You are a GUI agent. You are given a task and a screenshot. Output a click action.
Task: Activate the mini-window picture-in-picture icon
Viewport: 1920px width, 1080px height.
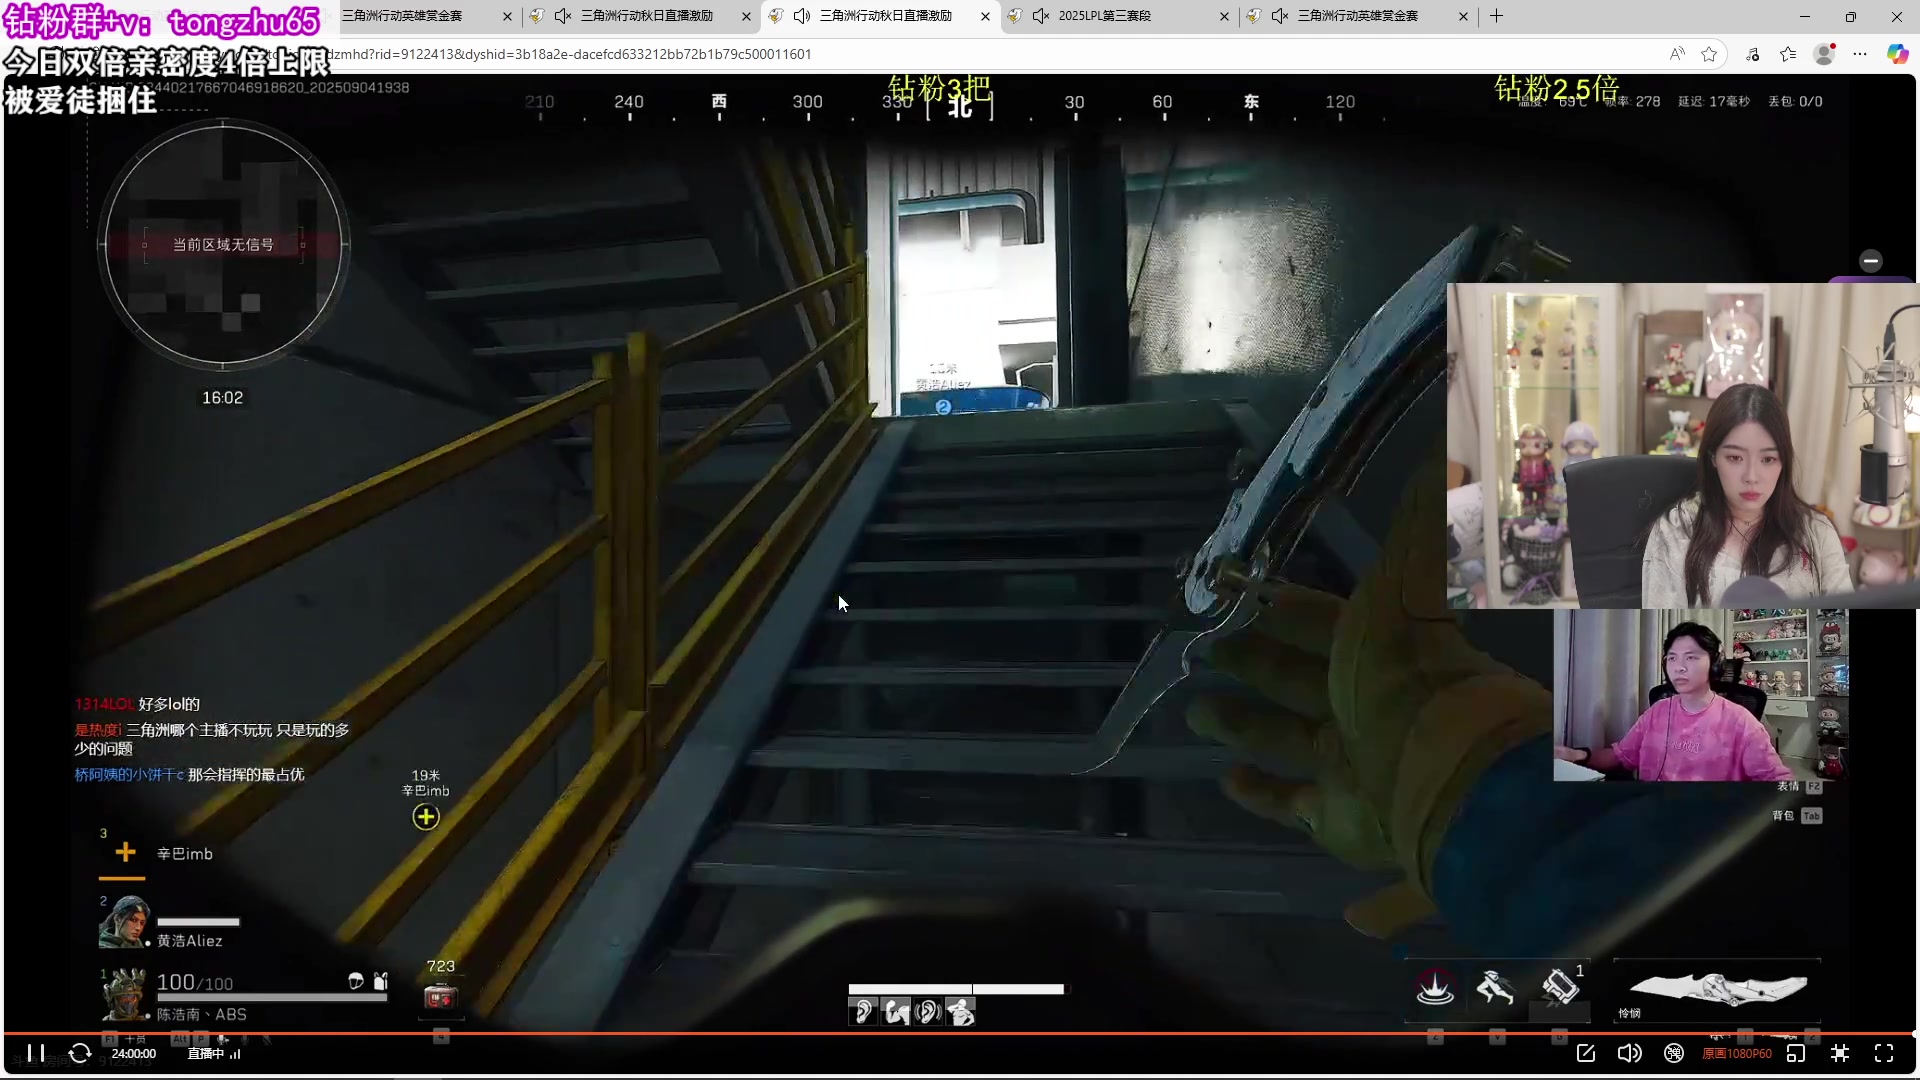pos(1796,1053)
